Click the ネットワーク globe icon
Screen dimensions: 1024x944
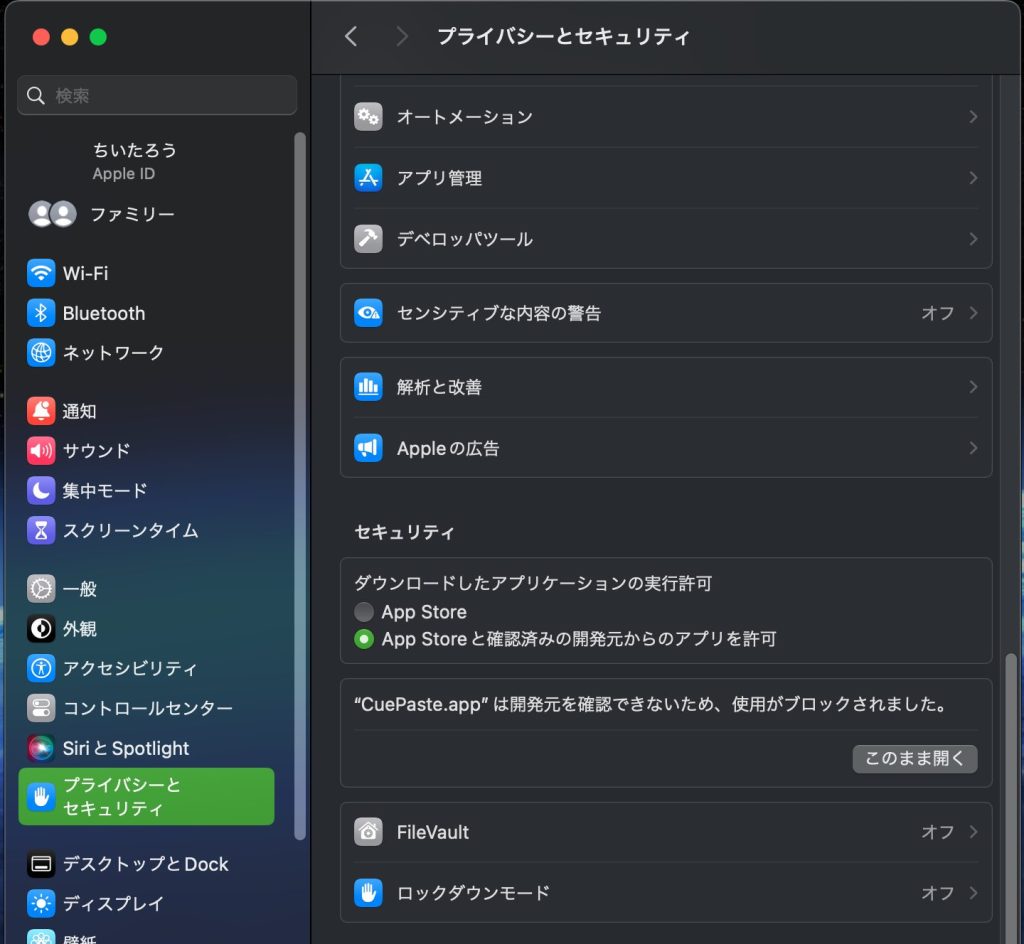pos(41,353)
